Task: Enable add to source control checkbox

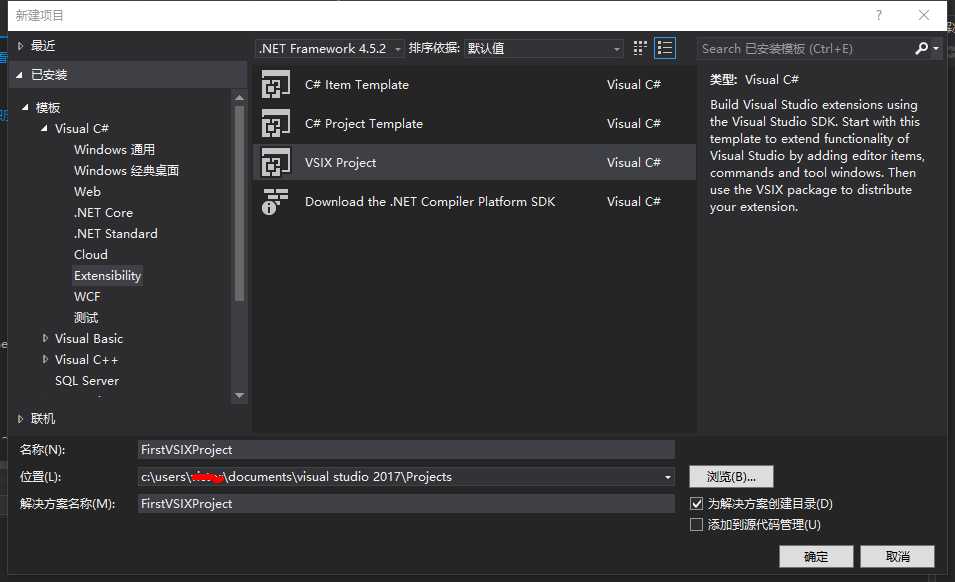Action: [x=697, y=525]
